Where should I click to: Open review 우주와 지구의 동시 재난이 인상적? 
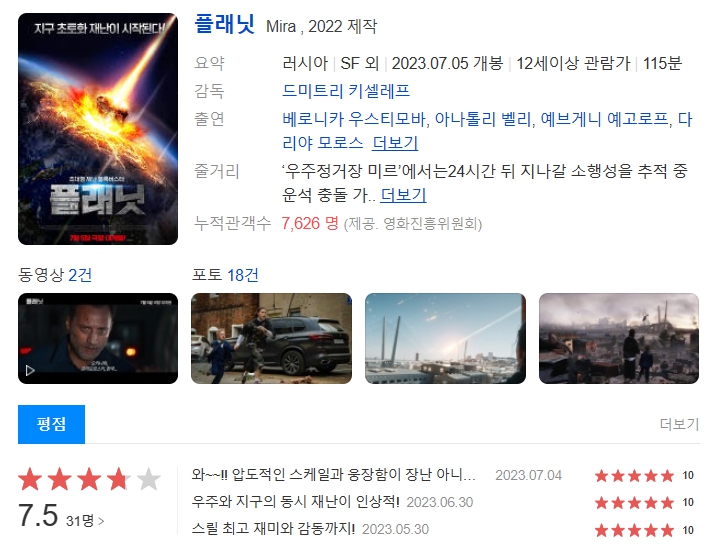(295, 501)
